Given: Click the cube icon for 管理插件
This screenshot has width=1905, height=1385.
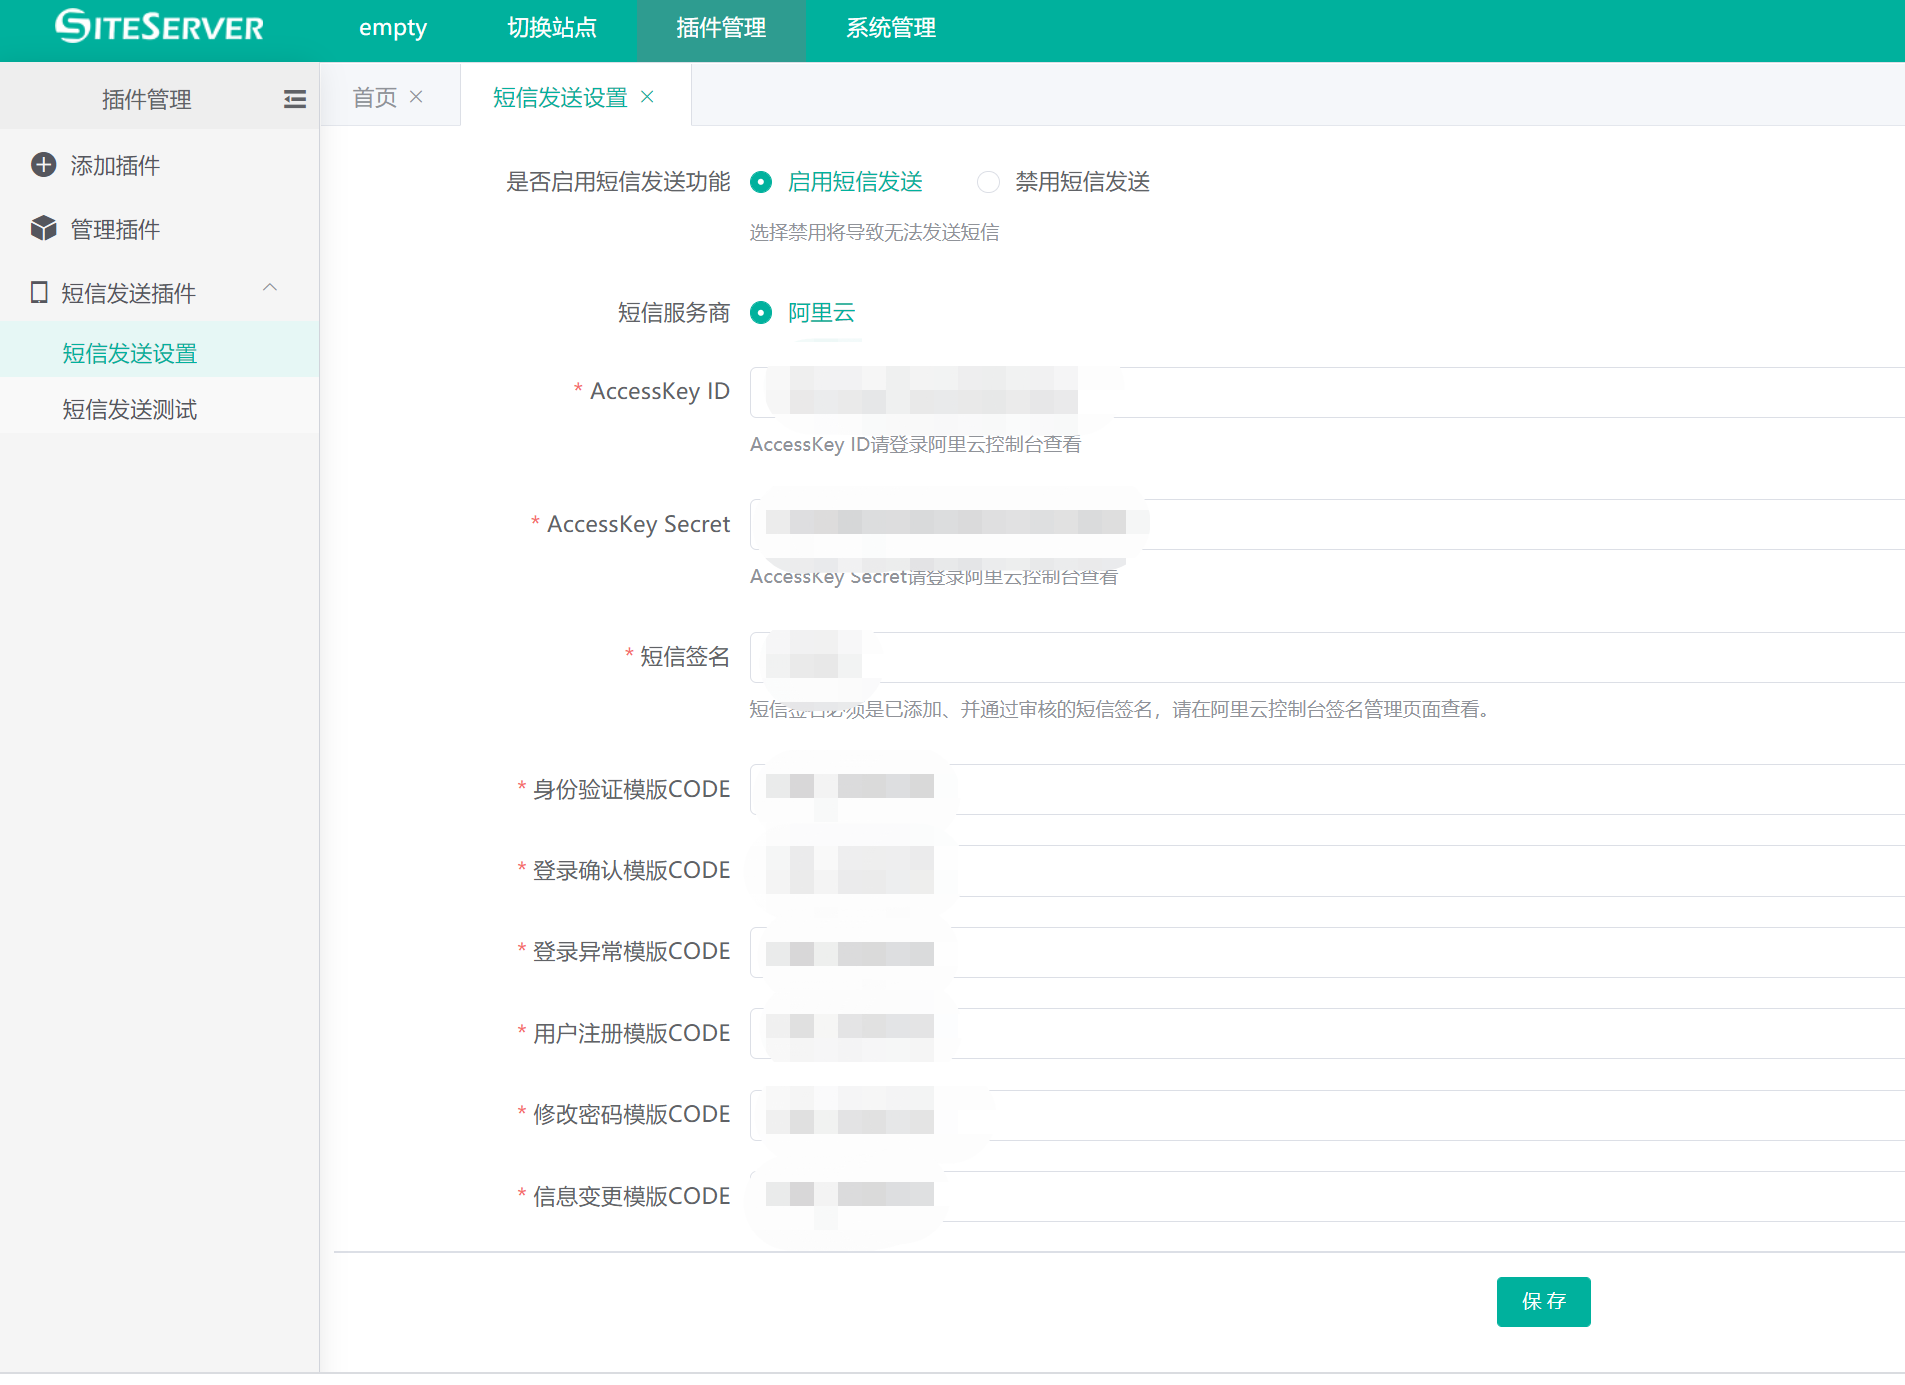Looking at the screenshot, I should tap(44, 229).
